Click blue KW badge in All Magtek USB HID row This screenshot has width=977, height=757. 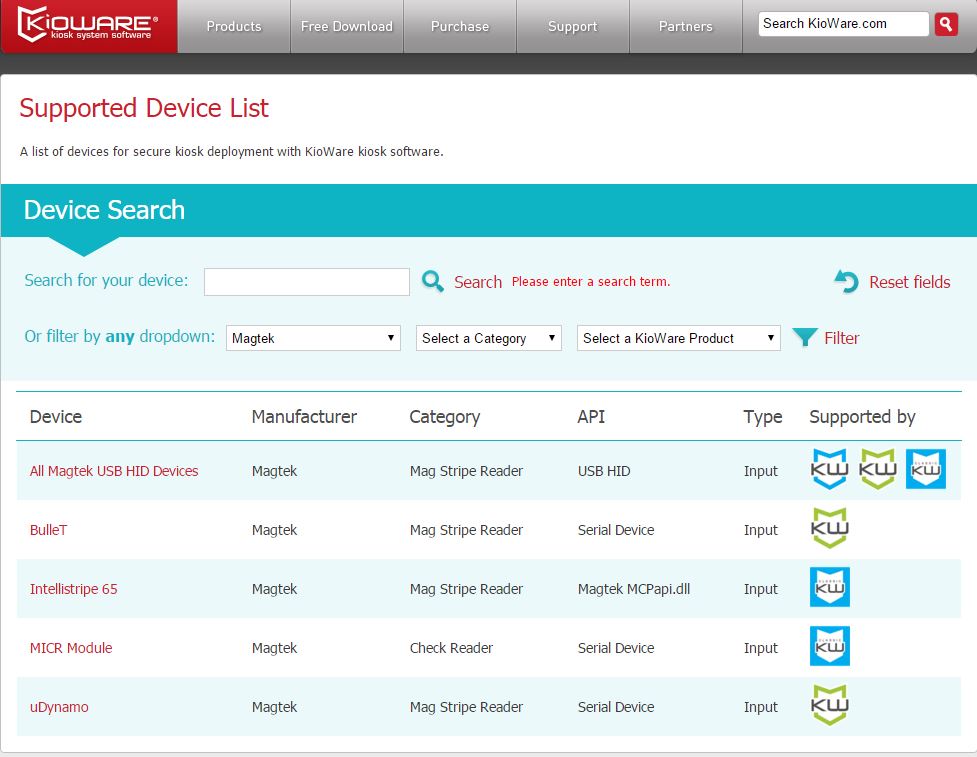(x=829, y=469)
